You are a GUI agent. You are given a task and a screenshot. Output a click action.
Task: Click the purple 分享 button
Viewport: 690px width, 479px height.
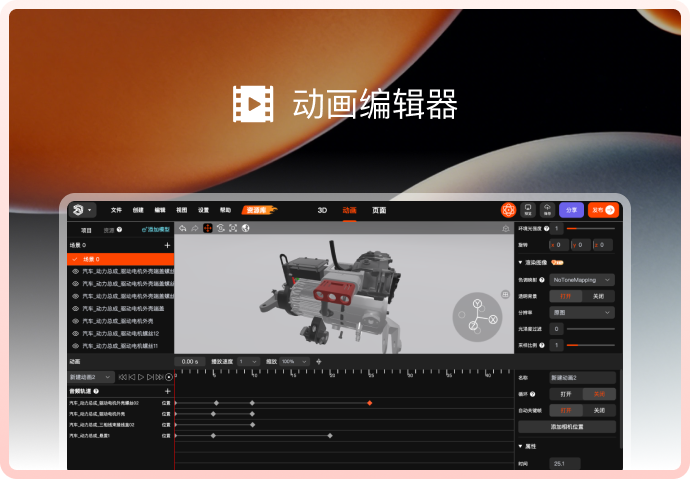tap(571, 210)
